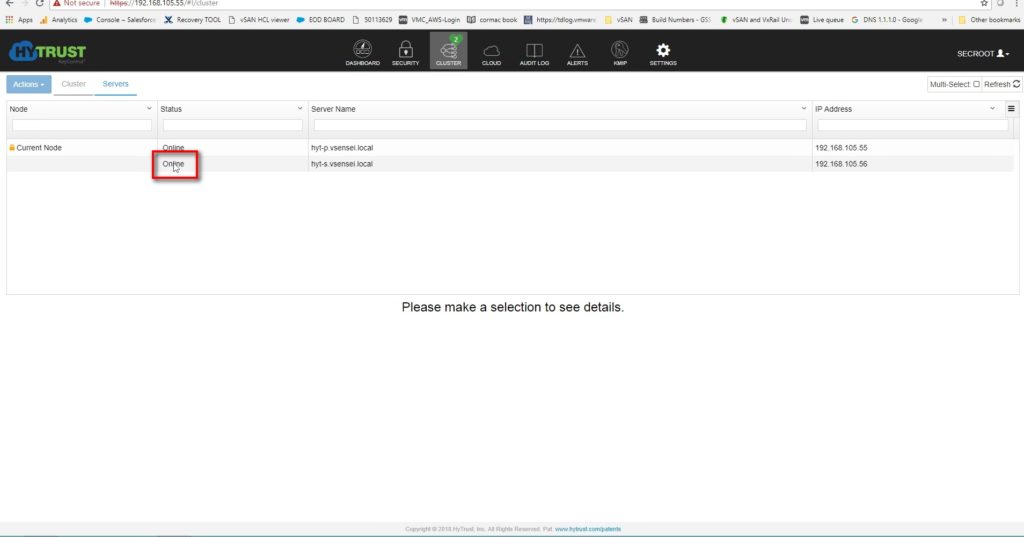Open the KMIP section
Screen dimensions: 1024x537
(620, 53)
